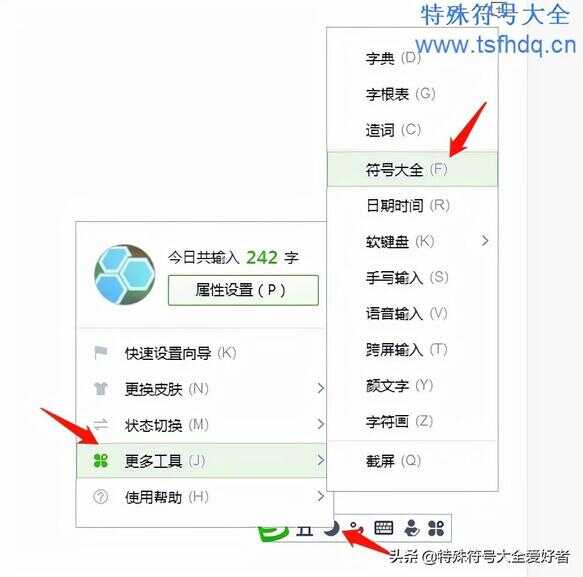Click the green clover icon beside 更多工具
The height and width of the screenshot is (577, 583).
pos(101,461)
